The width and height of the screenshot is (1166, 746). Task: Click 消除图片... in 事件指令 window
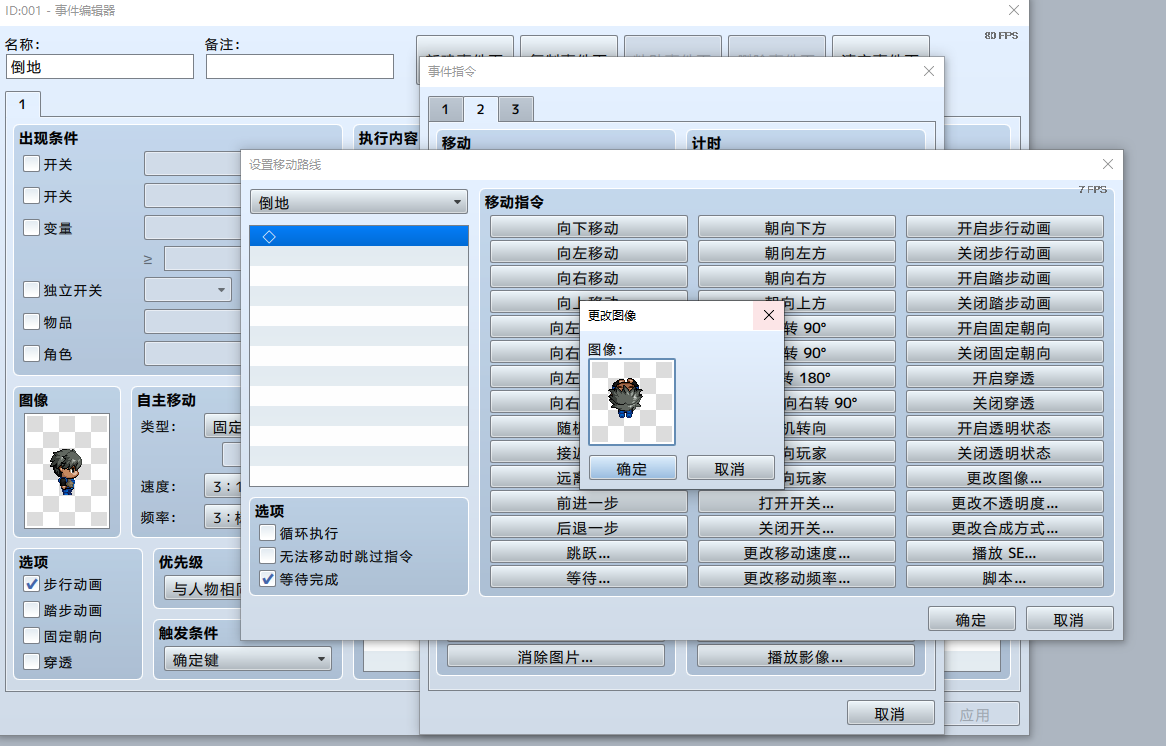pos(555,657)
